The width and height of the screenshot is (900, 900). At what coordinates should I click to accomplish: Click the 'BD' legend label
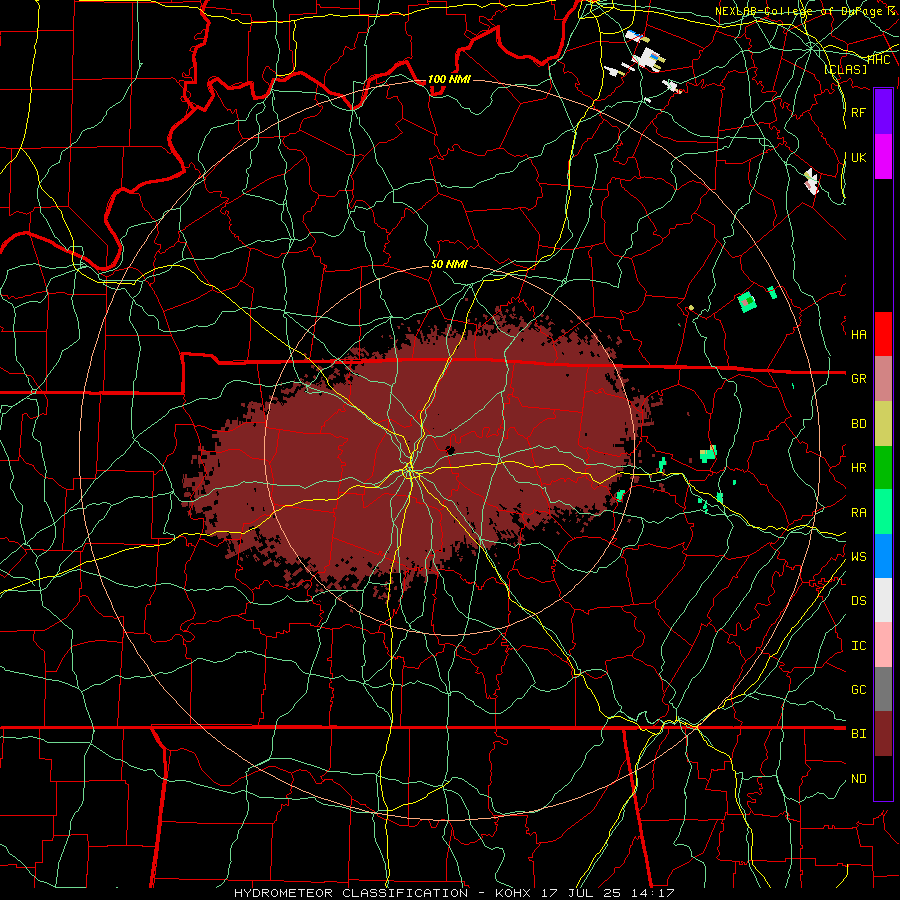click(x=858, y=424)
